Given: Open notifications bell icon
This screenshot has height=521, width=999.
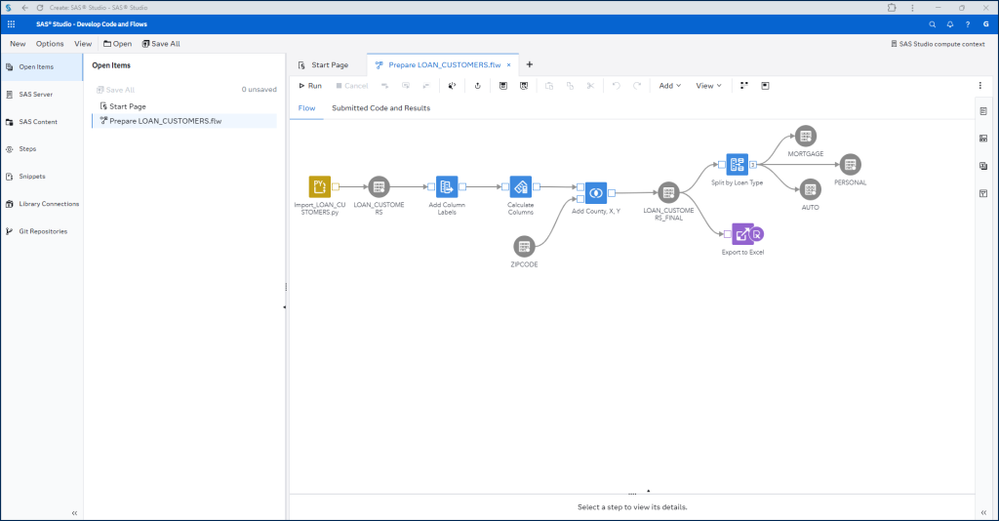Looking at the screenshot, I should 950,24.
